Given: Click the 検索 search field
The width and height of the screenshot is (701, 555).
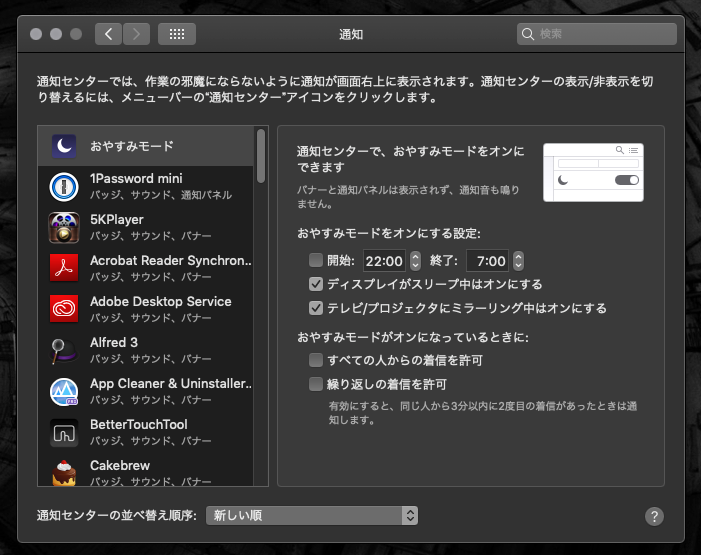Looking at the screenshot, I should click(597, 34).
